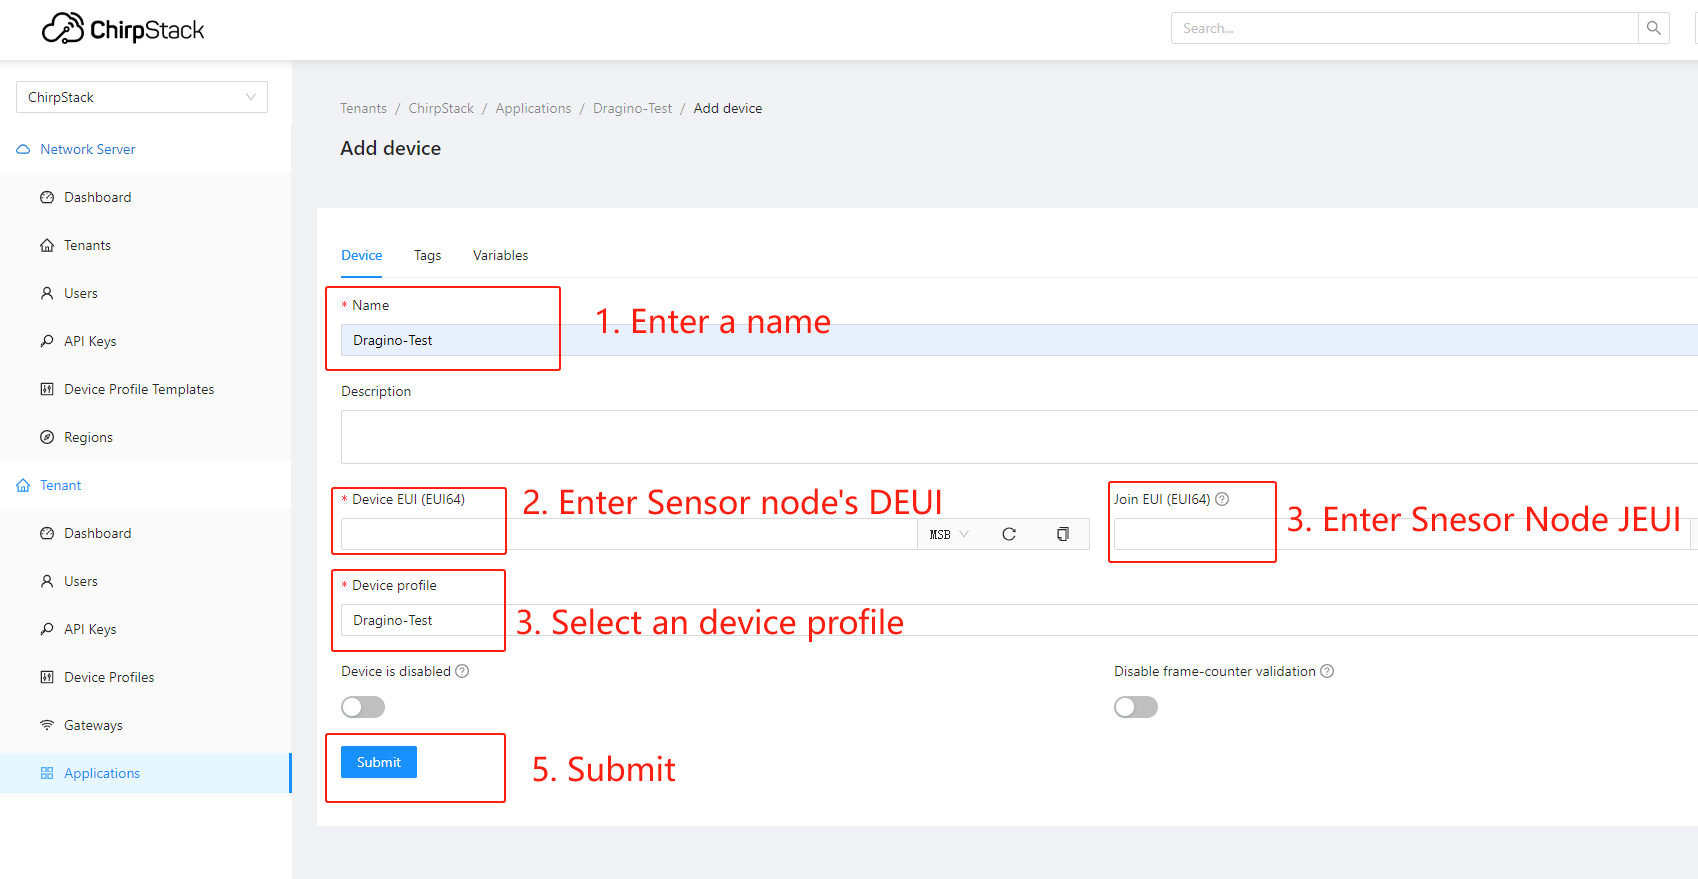Image resolution: width=1698 pixels, height=879 pixels.
Task: Switch to the Variables tab
Action: point(500,255)
